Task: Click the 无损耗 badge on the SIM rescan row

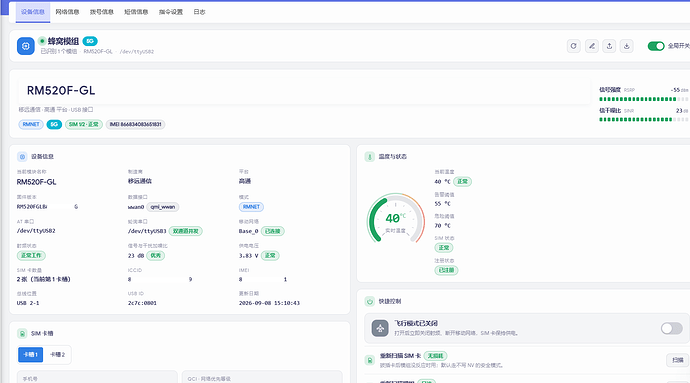Action: coord(436,355)
